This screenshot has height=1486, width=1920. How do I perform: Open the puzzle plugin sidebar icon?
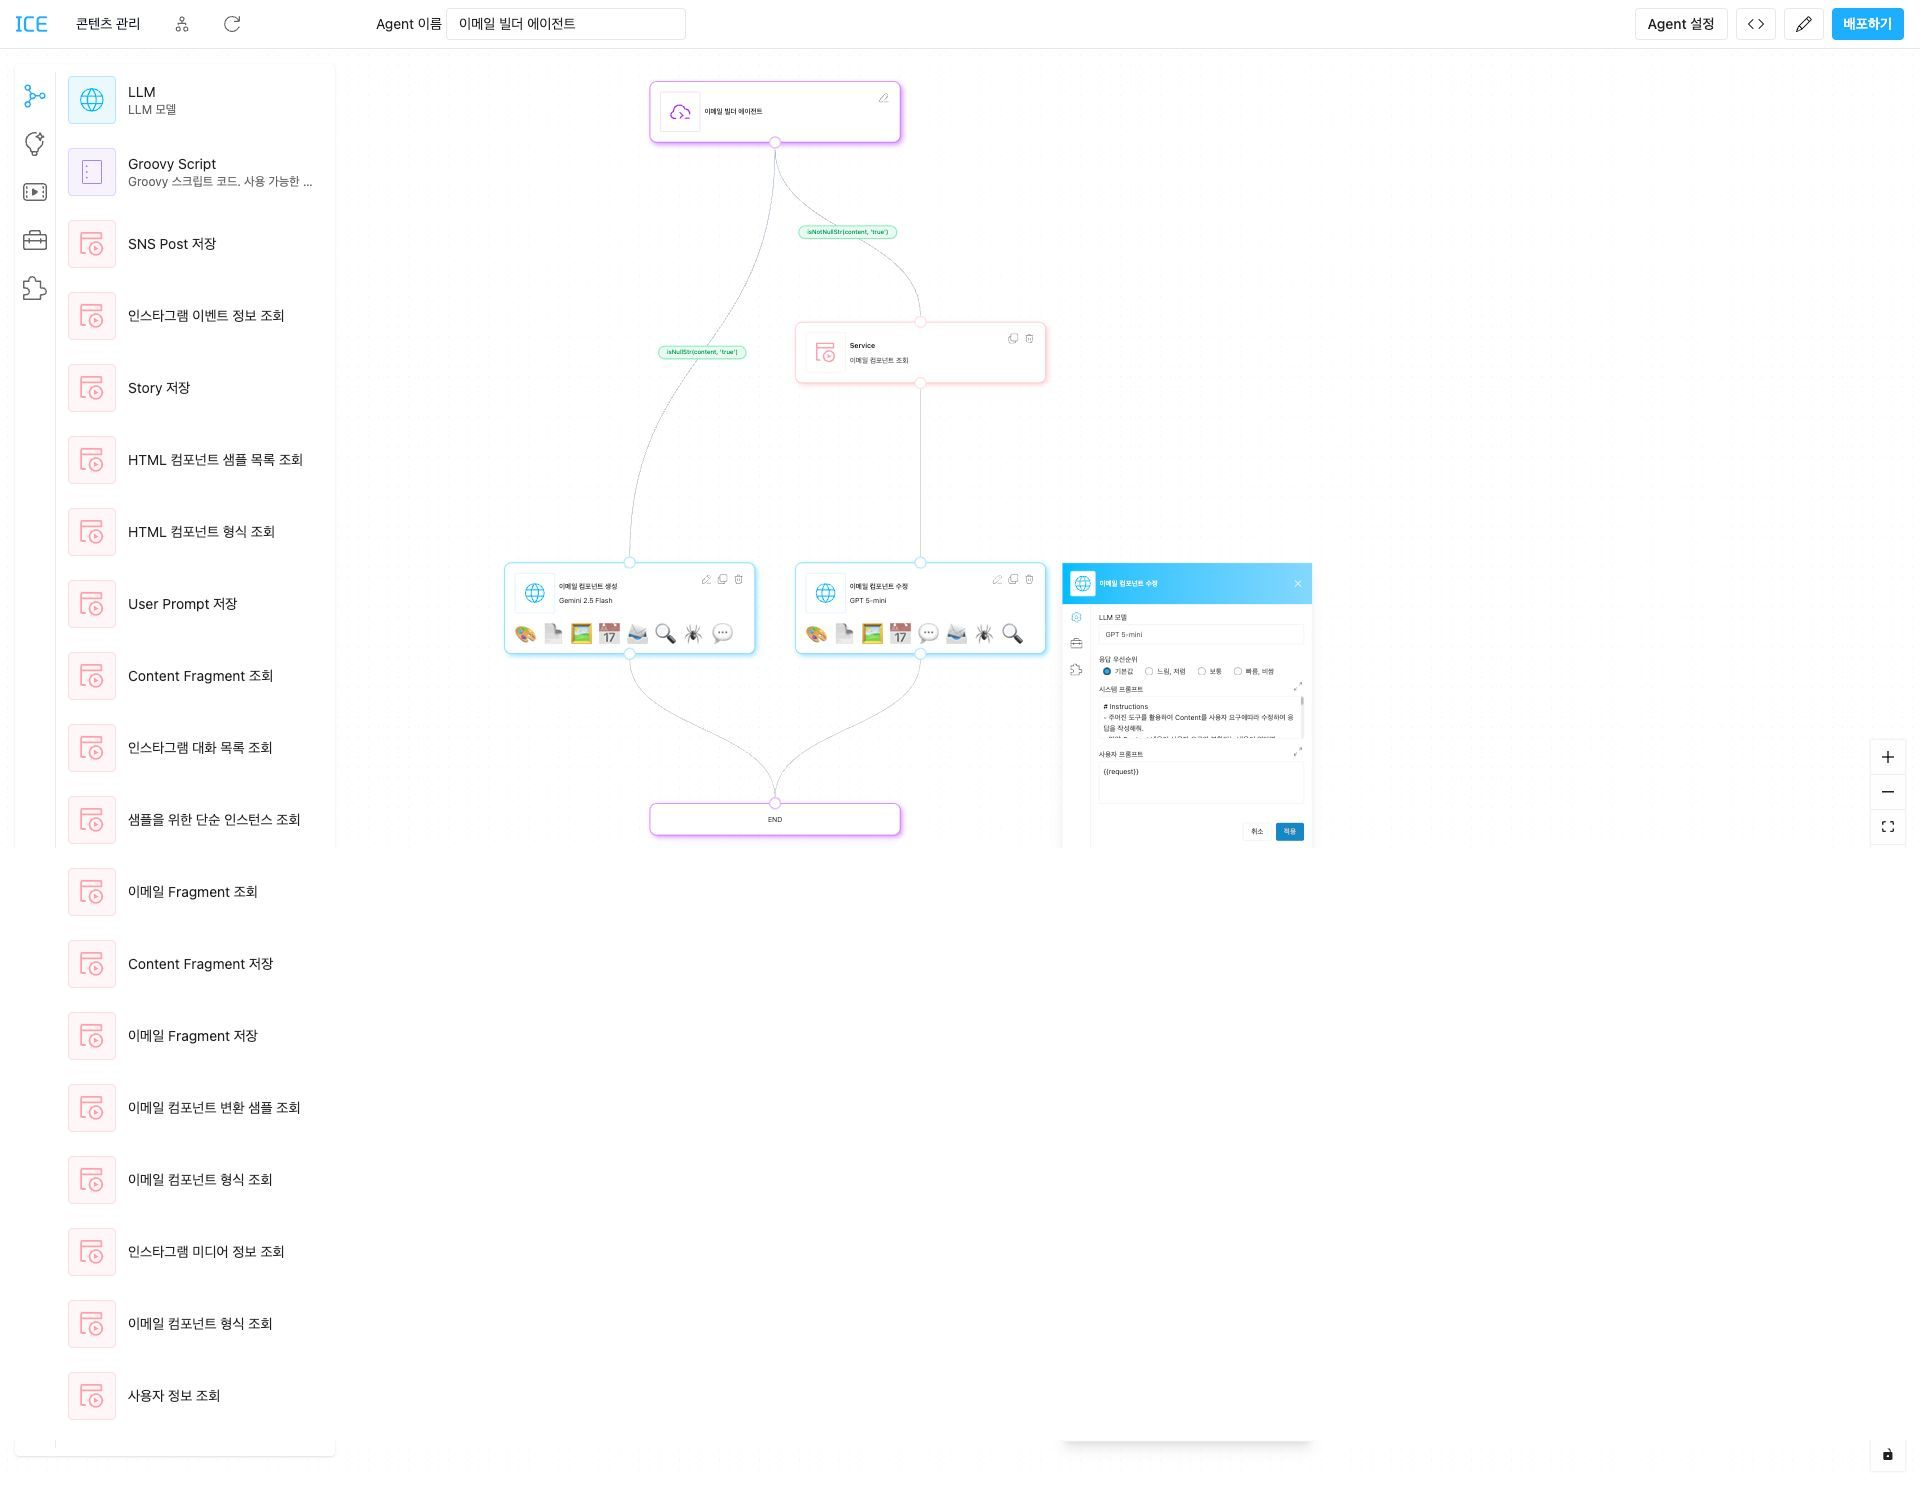tap(35, 288)
